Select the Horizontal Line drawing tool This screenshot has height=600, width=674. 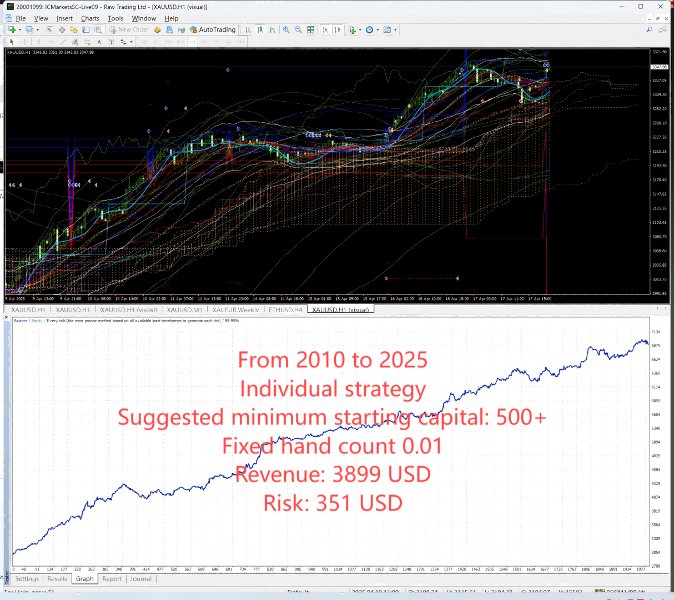51,42
